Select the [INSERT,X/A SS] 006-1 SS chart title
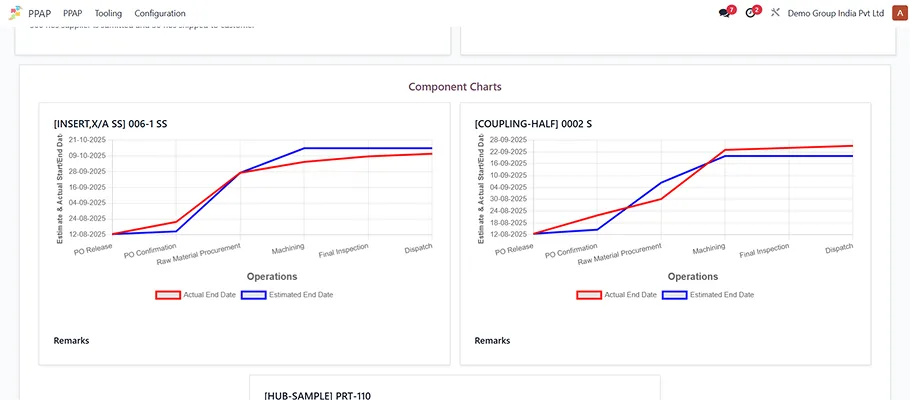Viewport: 911px width, 400px height. pos(111,124)
